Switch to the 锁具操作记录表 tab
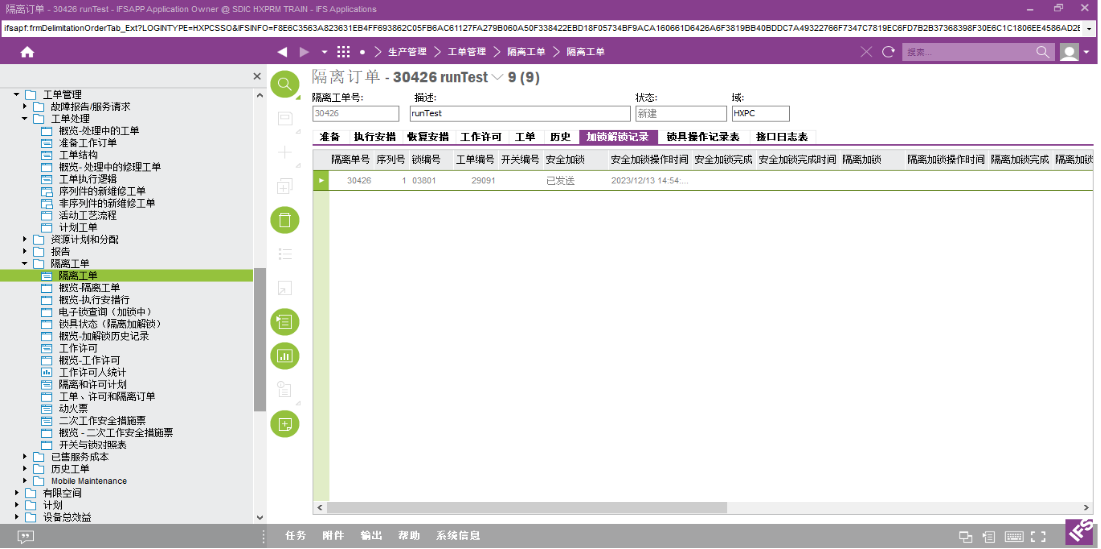Image resolution: width=1101 pixels, height=549 pixels. coord(703,137)
